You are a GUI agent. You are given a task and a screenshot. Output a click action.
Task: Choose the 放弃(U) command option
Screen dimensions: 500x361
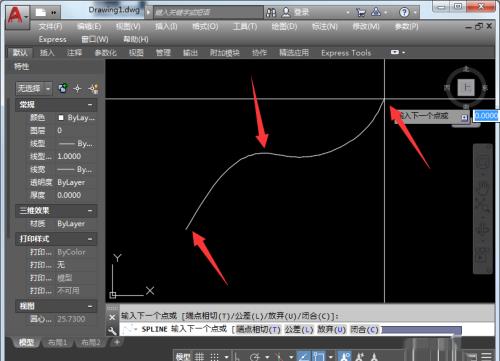pos(332,330)
